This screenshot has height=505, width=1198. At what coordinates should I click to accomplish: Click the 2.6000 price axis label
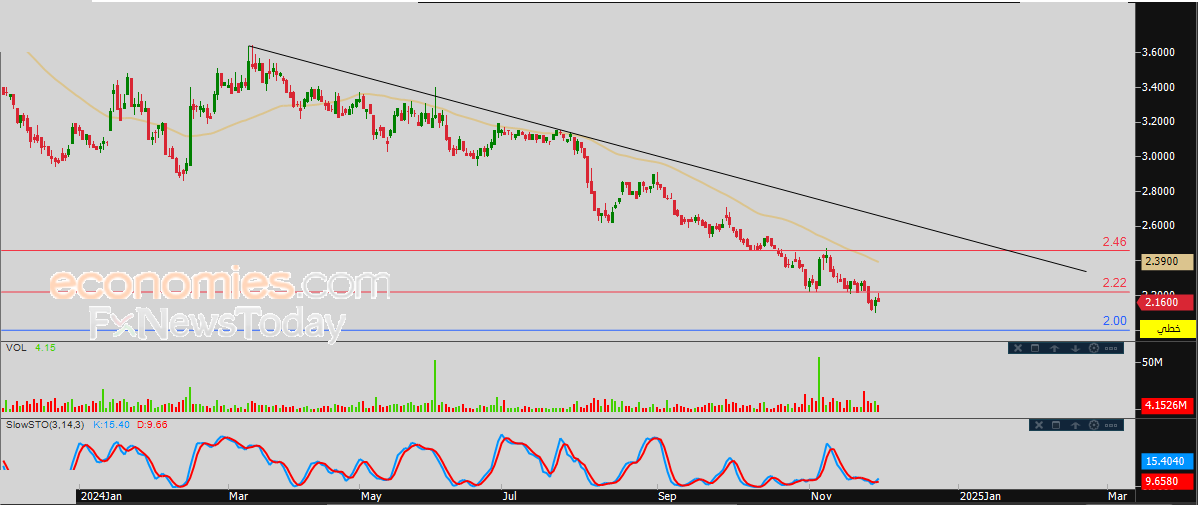click(x=1160, y=226)
